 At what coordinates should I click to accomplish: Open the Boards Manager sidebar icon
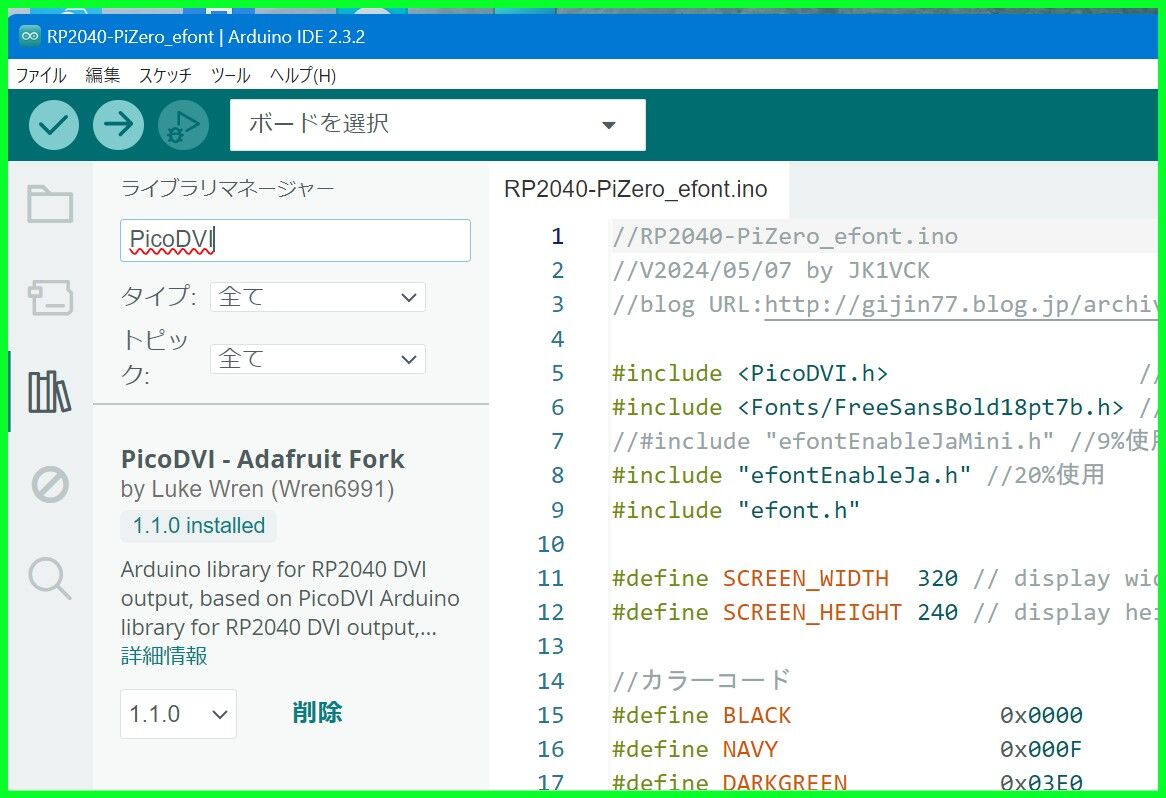50,297
